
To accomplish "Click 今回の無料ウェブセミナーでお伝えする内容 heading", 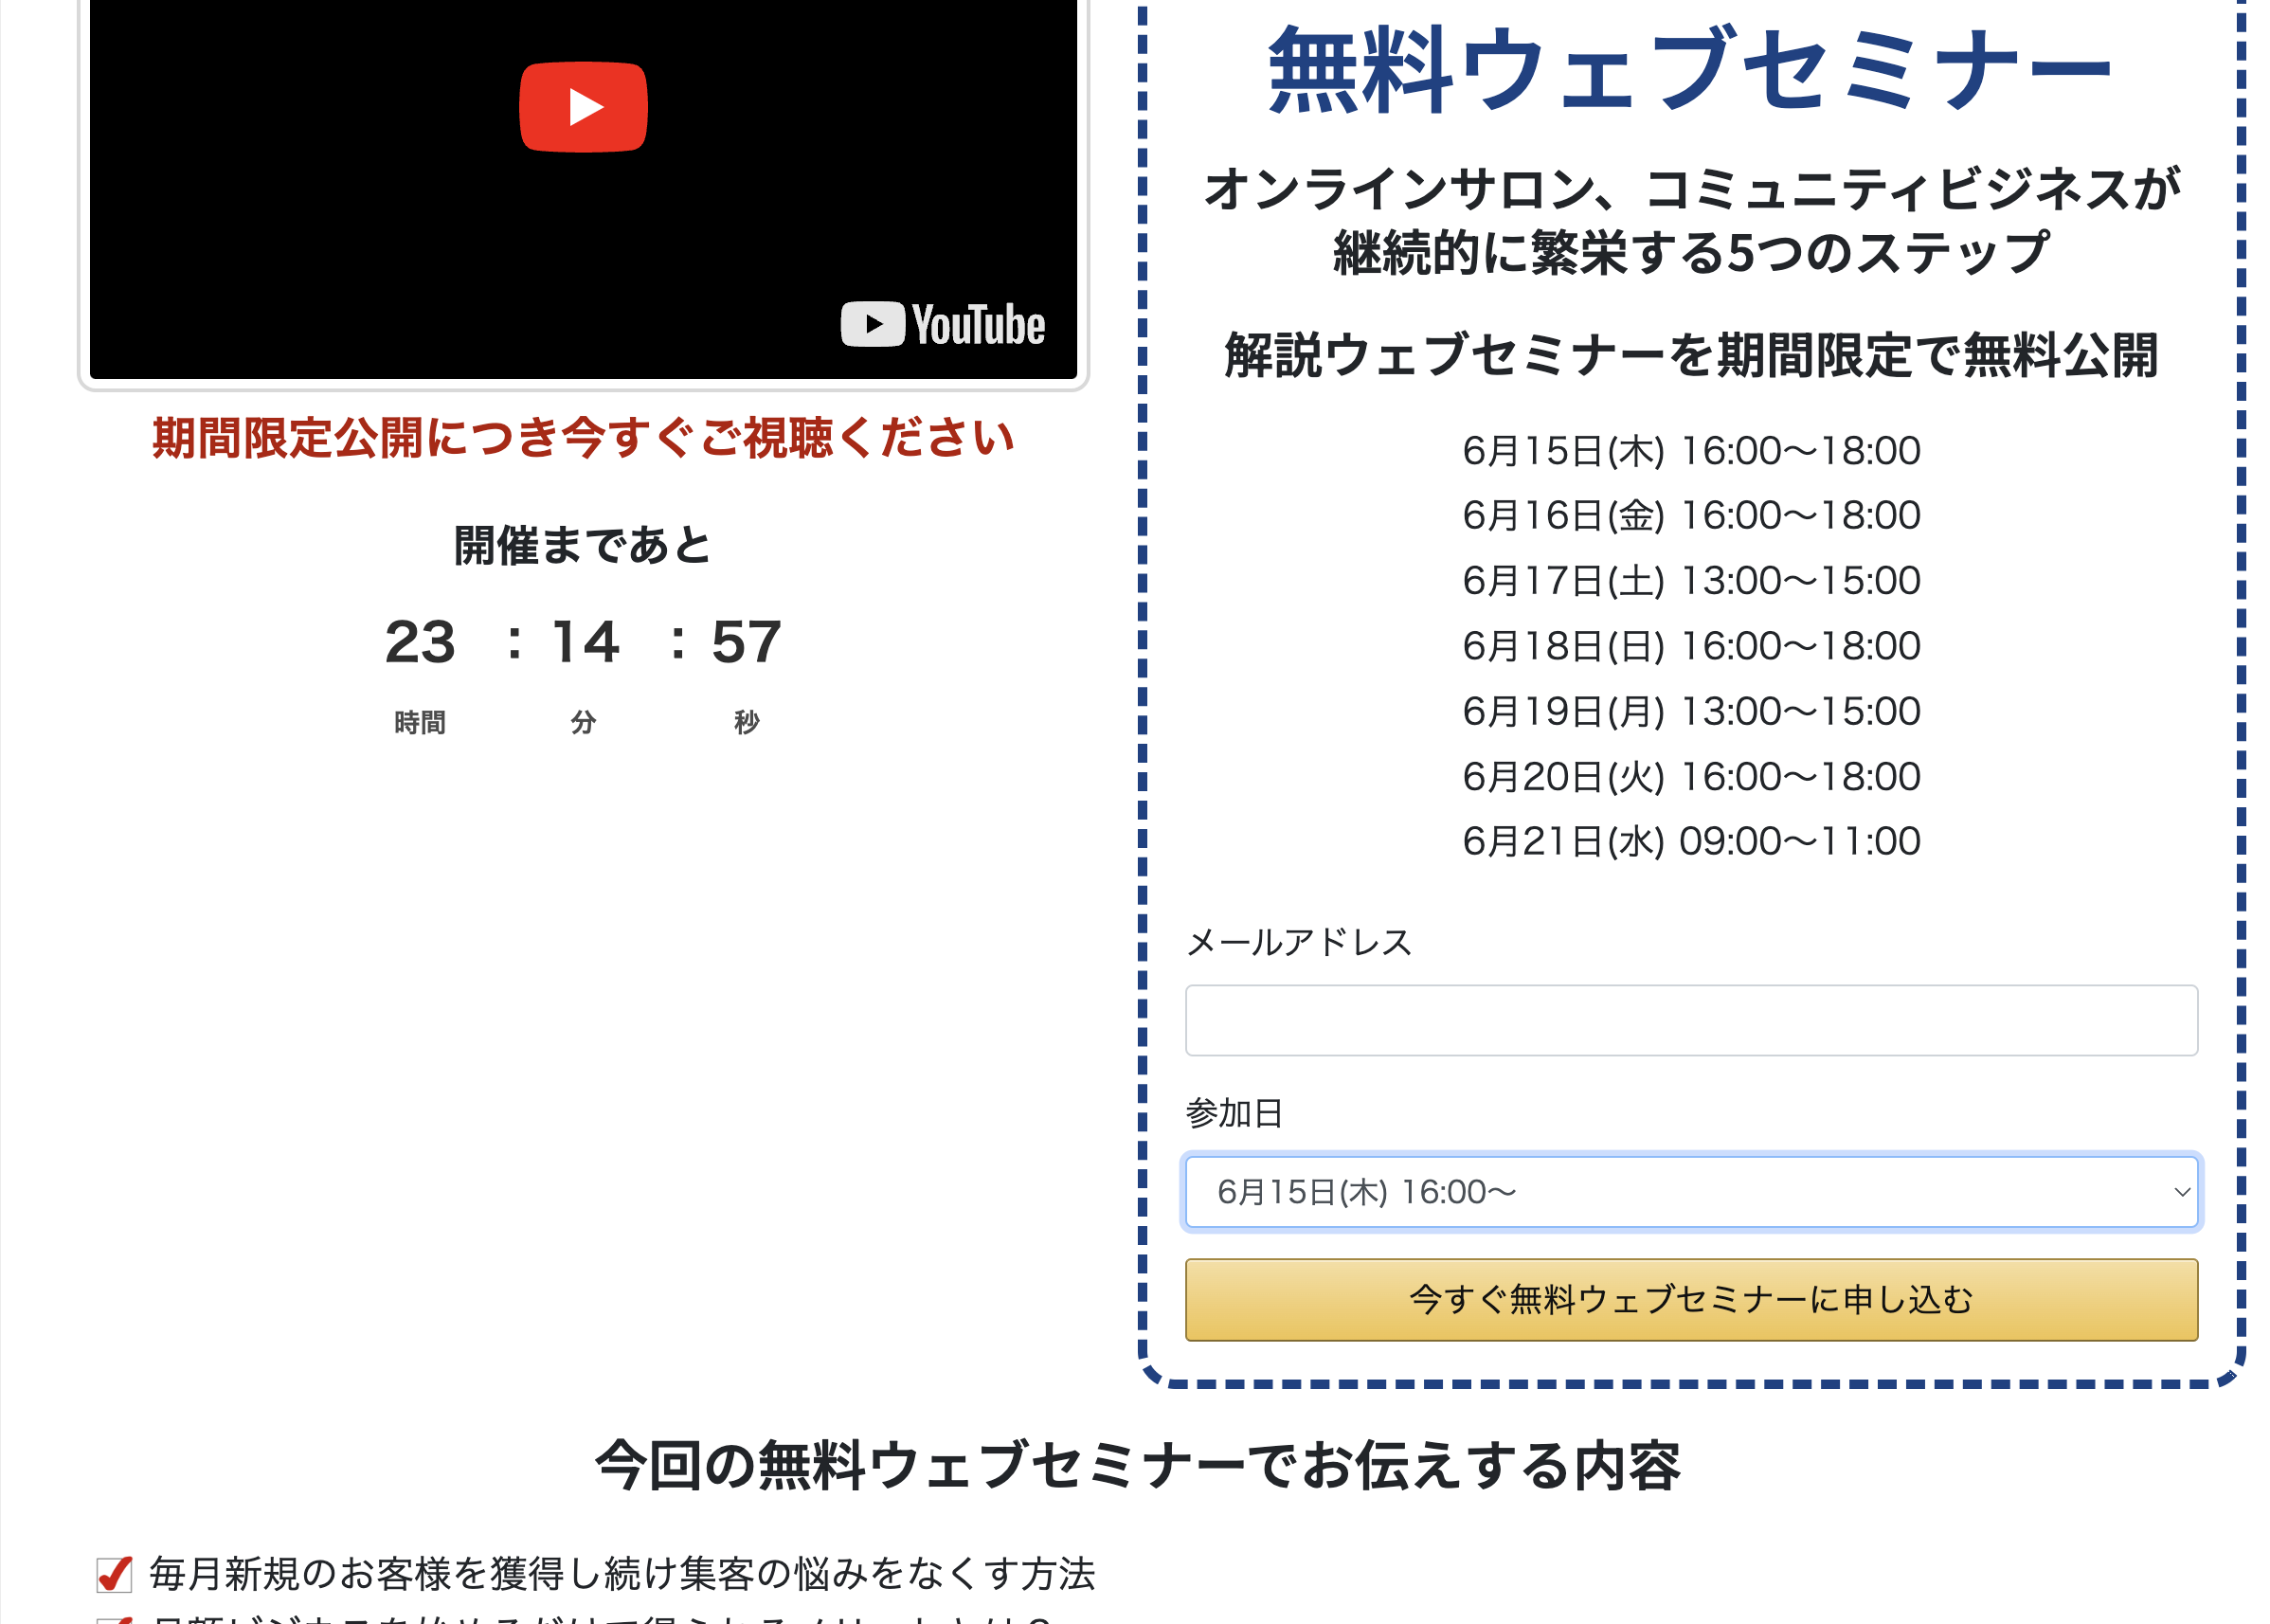I will [x=1137, y=1466].
